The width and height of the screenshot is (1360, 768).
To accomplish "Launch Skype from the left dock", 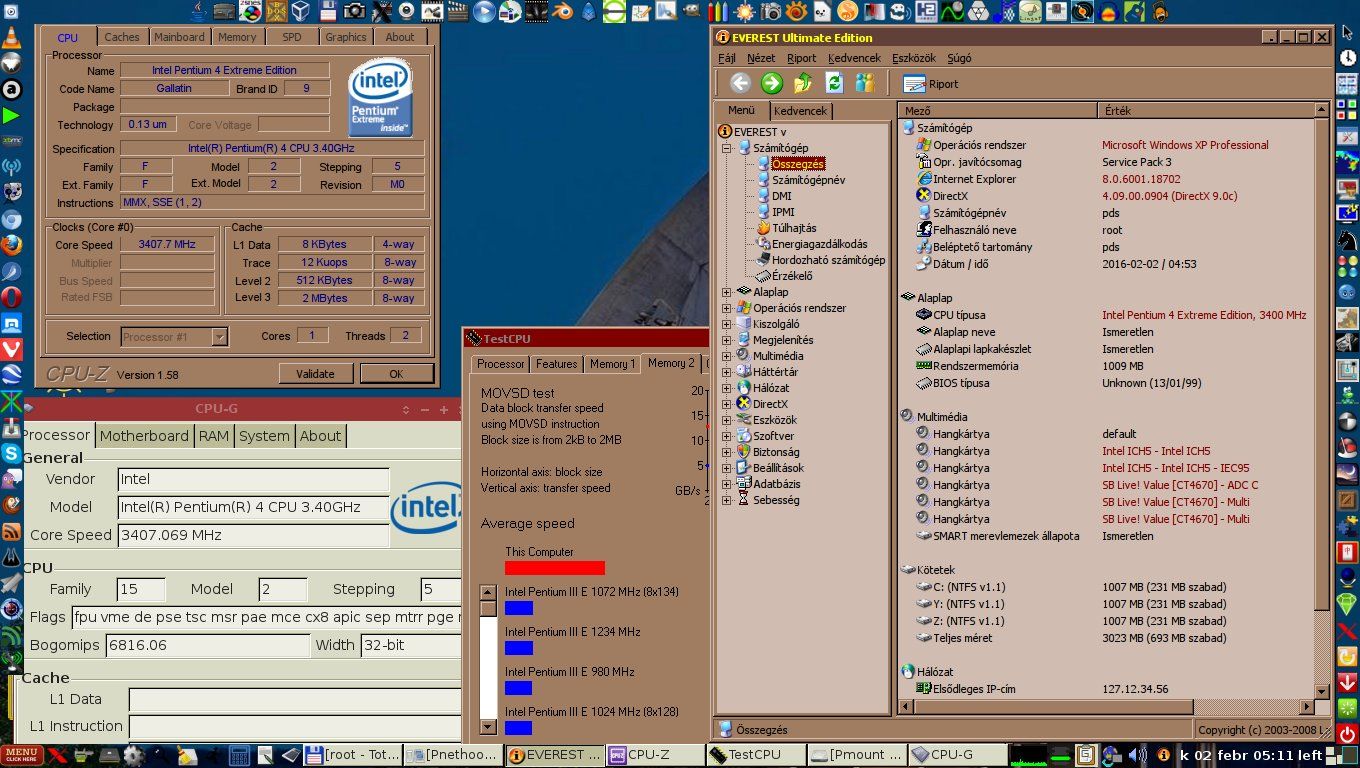I will pyautogui.click(x=11, y=453).
